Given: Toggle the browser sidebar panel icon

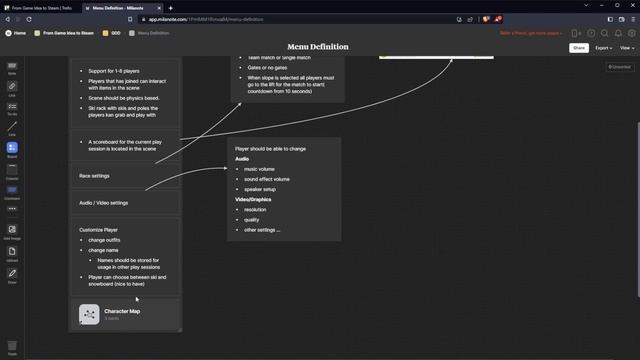Looking at the screenshot, I should pos(610,19).
